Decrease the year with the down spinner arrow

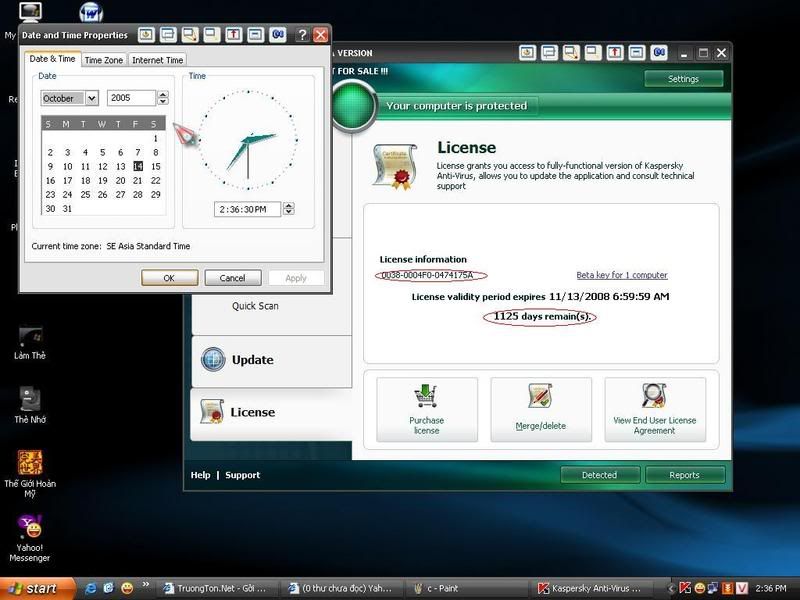pyautogui.click(x=163, y=102)
